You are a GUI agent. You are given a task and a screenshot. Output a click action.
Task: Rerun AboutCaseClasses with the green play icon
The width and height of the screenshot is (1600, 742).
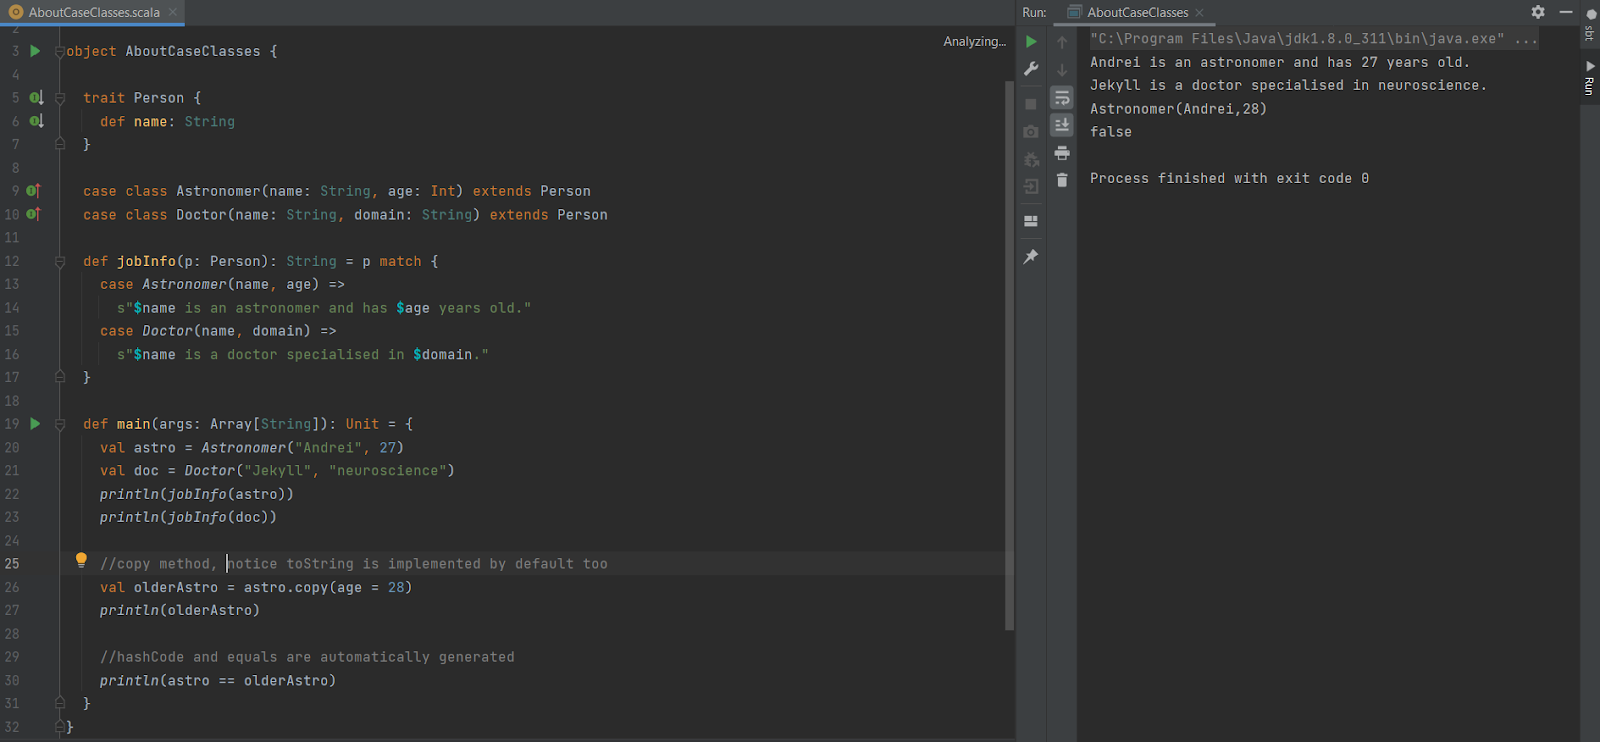[x=1031, y=42]
